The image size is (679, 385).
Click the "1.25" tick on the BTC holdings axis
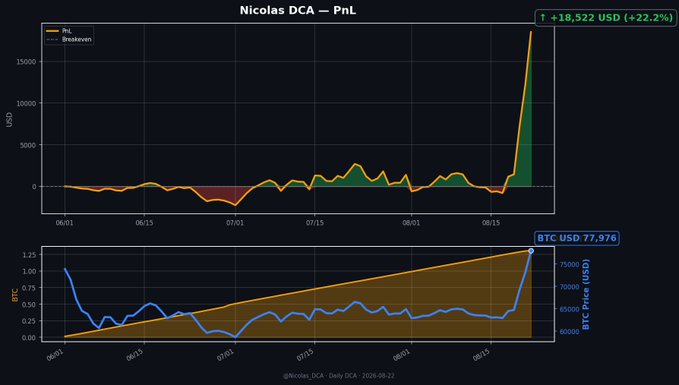30,255
